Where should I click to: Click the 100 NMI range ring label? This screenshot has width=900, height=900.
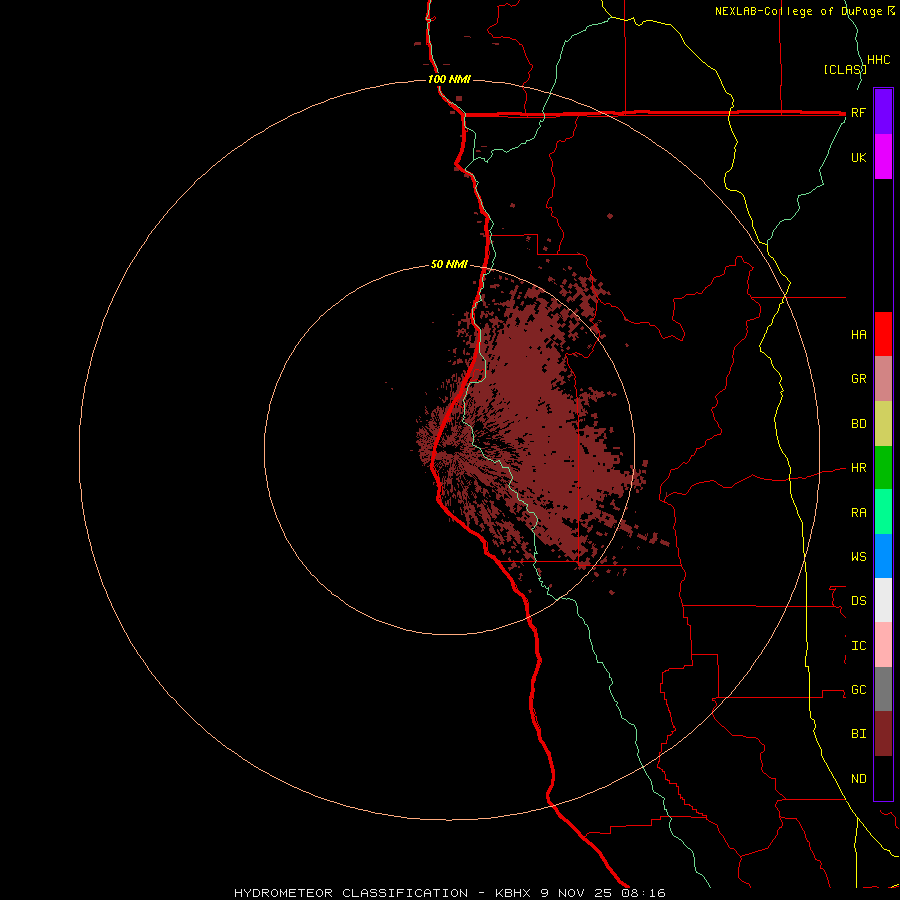coord(449,79)
